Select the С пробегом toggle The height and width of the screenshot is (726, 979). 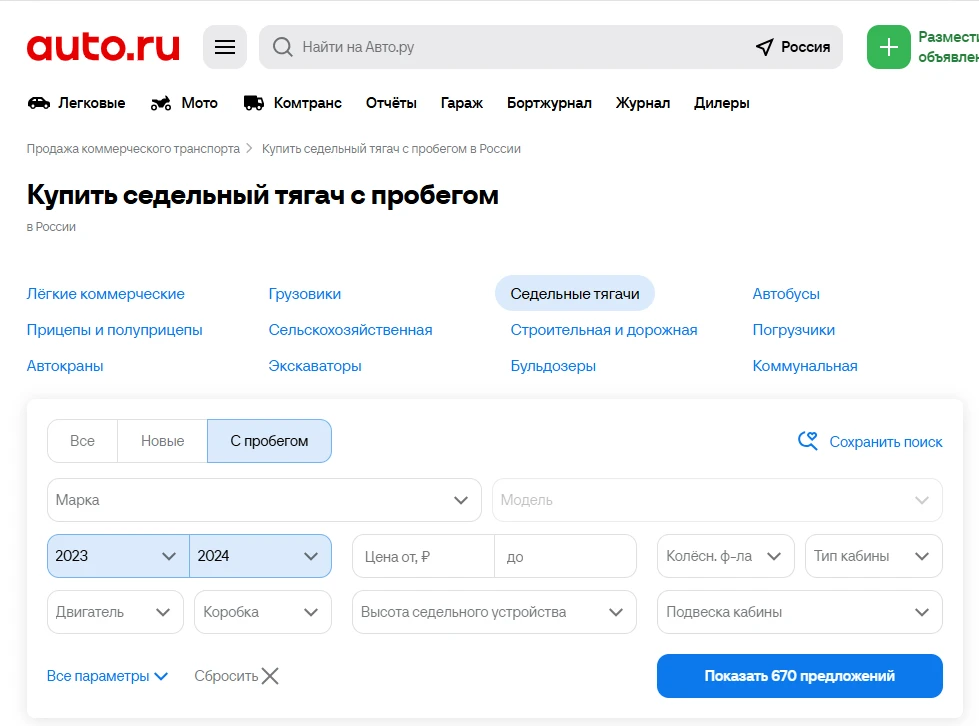[269, 441]
